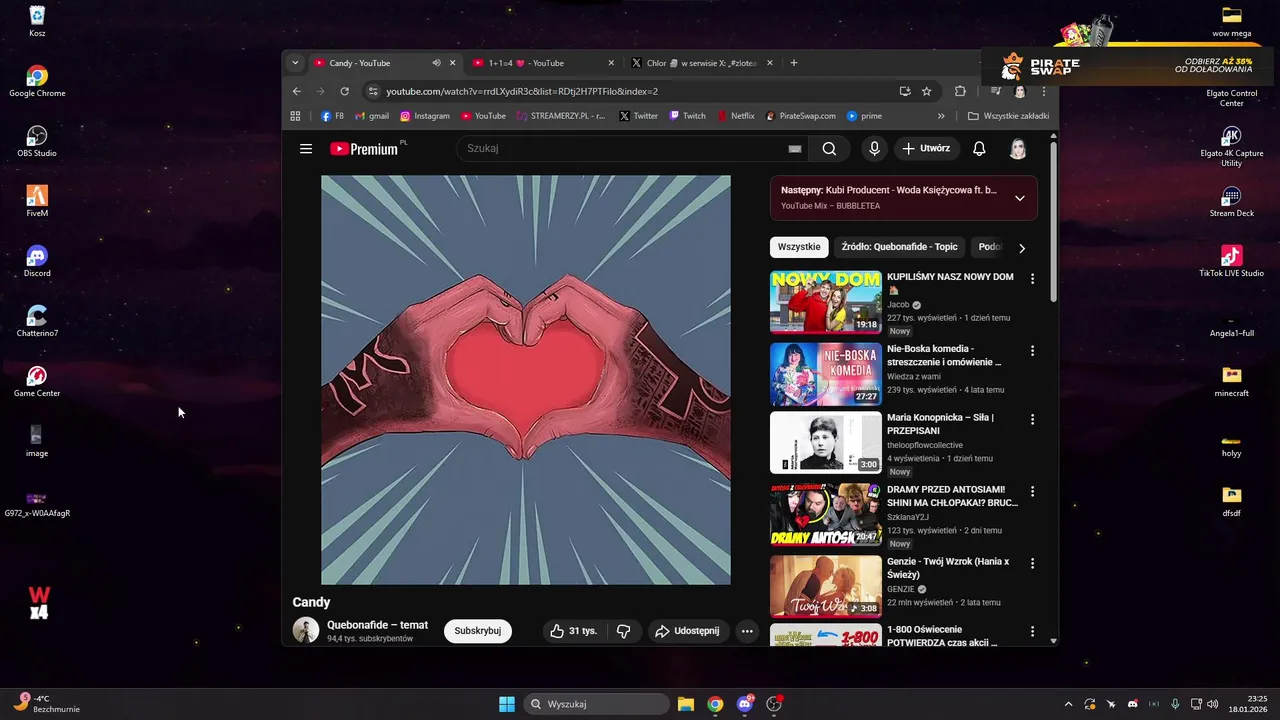The height and width of the screenshot is (720, 1280).
Task: Click the YouTube page scrollbar
Action: pos(1053,222)
